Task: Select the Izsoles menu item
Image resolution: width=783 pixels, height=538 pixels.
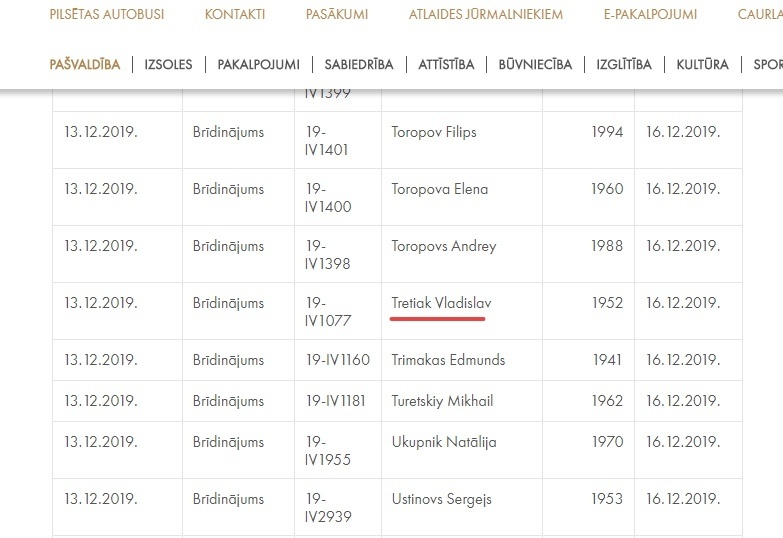Action: tap(168, 64)
